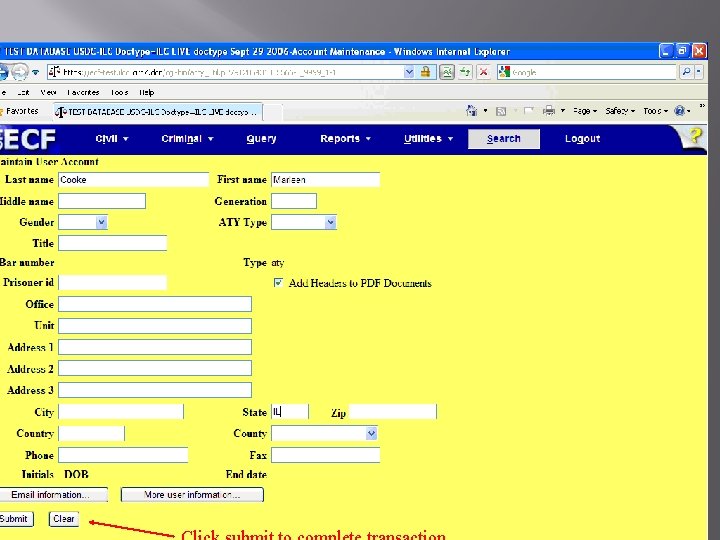Click the Address 3 field
The height and width of the screenshot is (540, 720).
[x=155, y=390]
